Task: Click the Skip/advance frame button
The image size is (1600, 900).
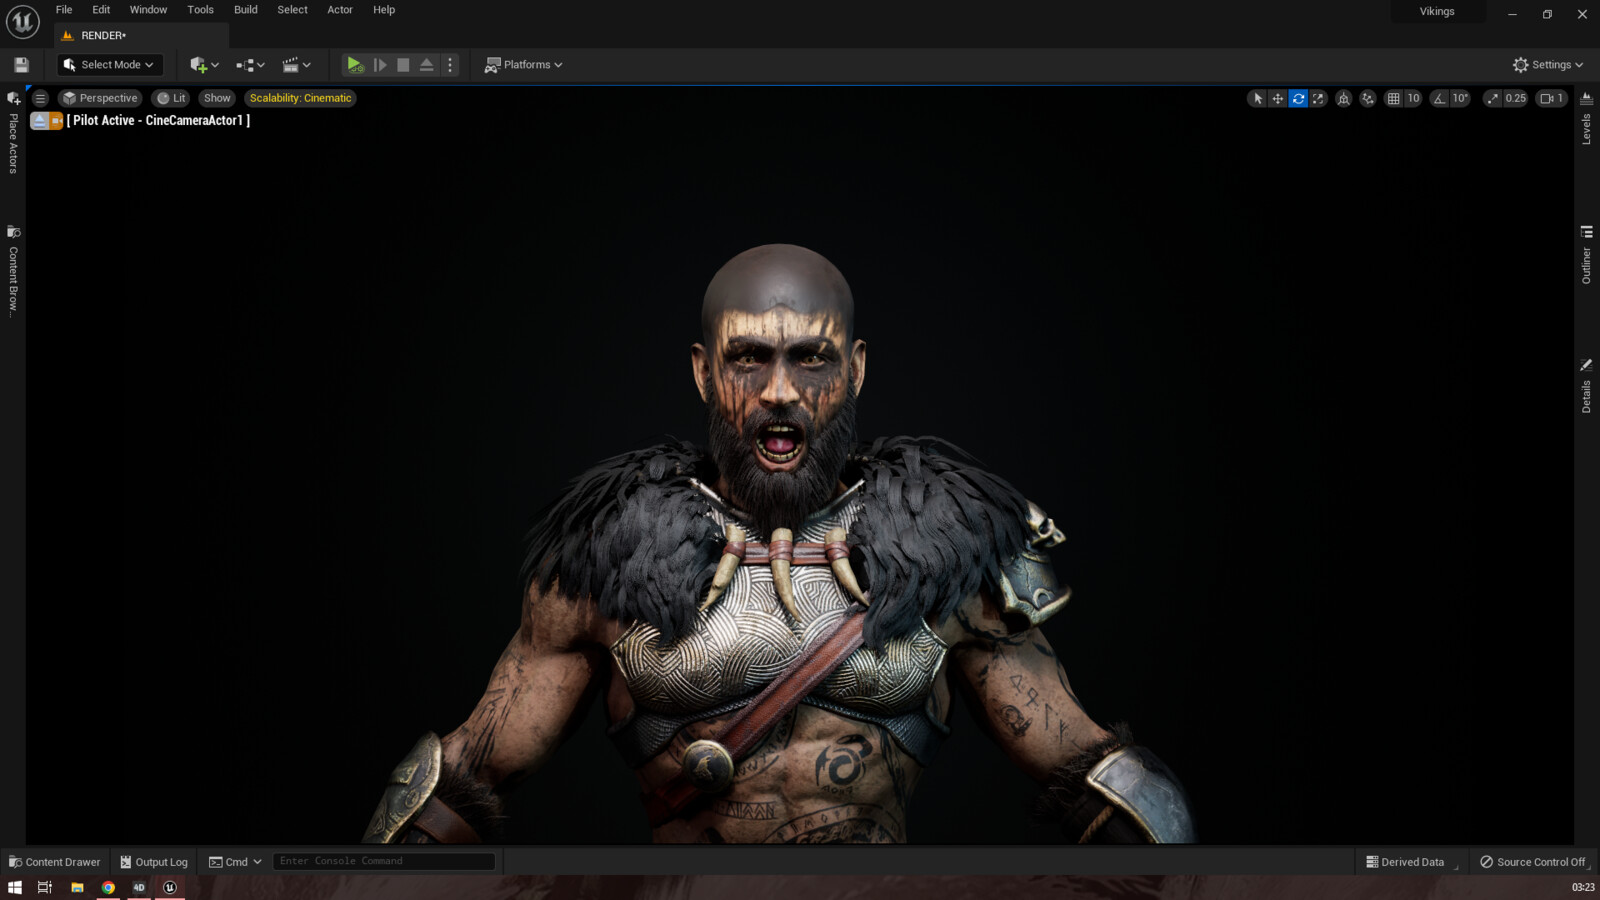Action: 380,65
